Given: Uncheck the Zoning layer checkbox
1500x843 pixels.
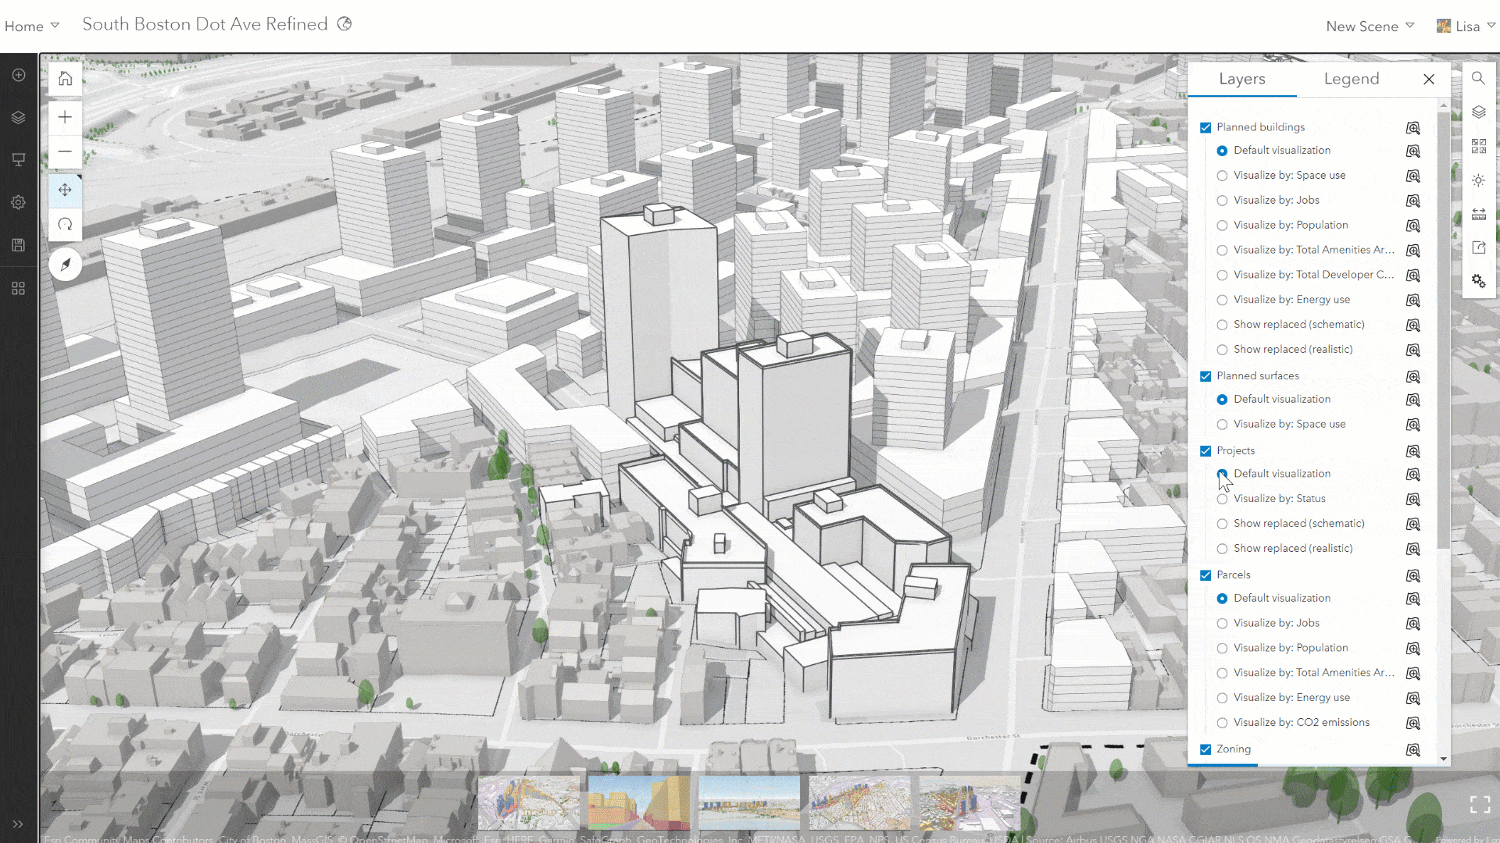Looking at the screenshot, I should click(1206, 750).
